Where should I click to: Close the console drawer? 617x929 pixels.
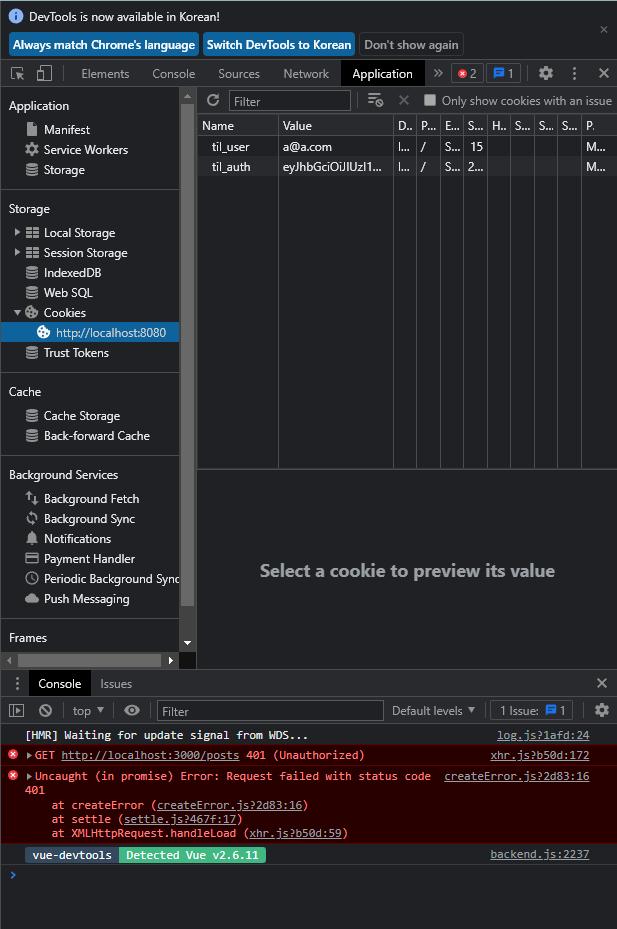tap(602, 683)
